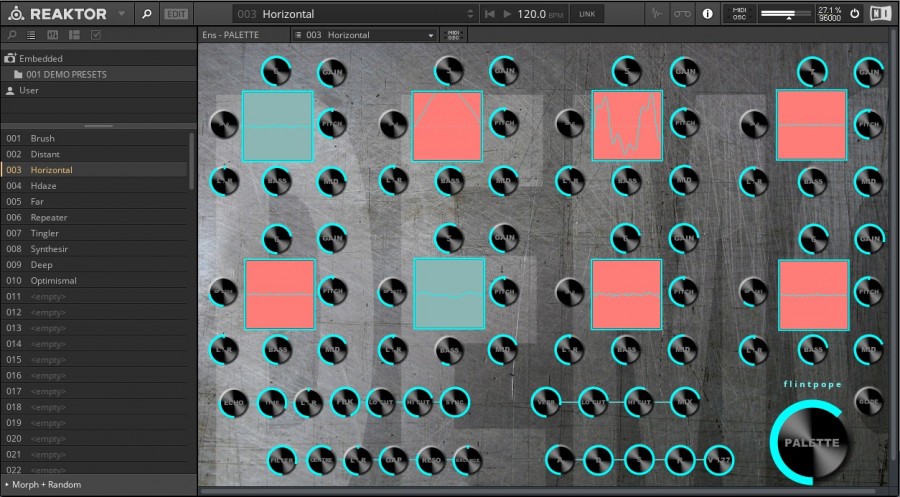Toggle the LNK link button
The height and width of the screenshot is (497, 900).
point(587,14)
